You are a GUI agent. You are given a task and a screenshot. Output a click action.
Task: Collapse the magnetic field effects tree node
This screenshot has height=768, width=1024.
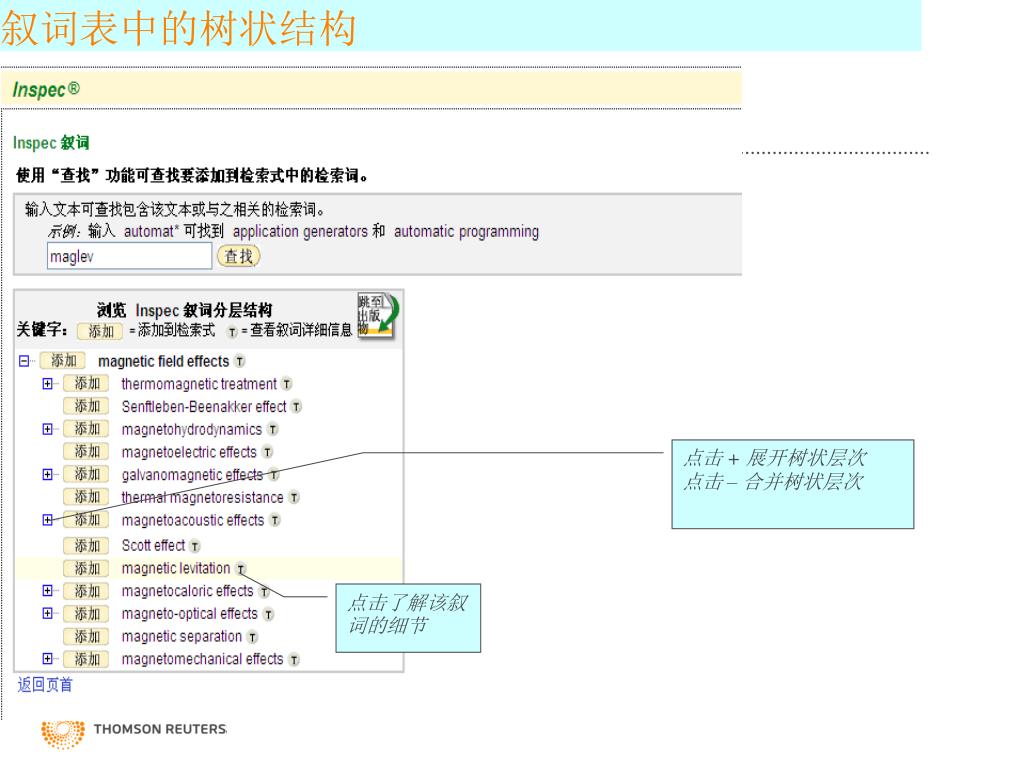tap(24, 360)
